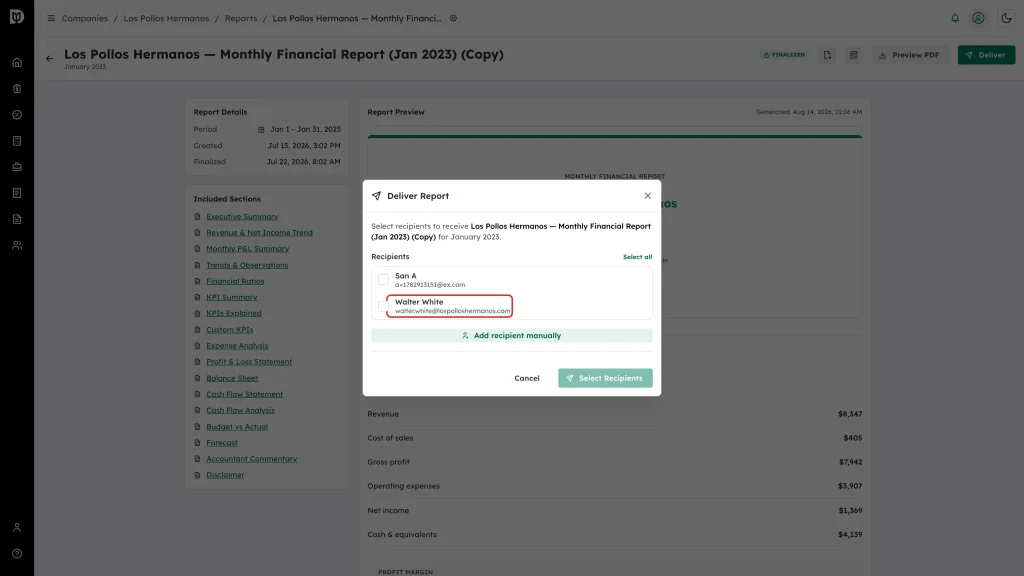Open the Custom KPIs link
The image size is (1024, 576).
point(229,330)
